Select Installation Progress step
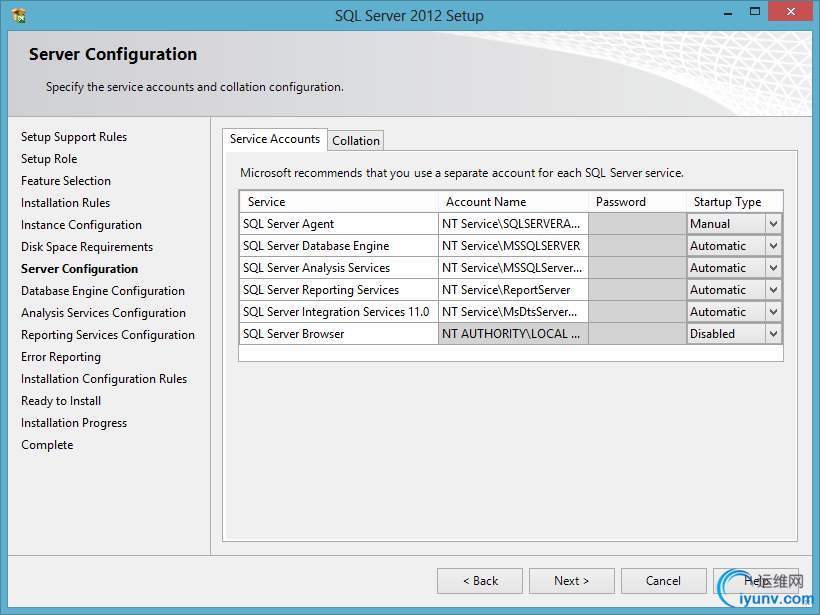The width and height of the screenshot is (820, 615). click(74, 423)
